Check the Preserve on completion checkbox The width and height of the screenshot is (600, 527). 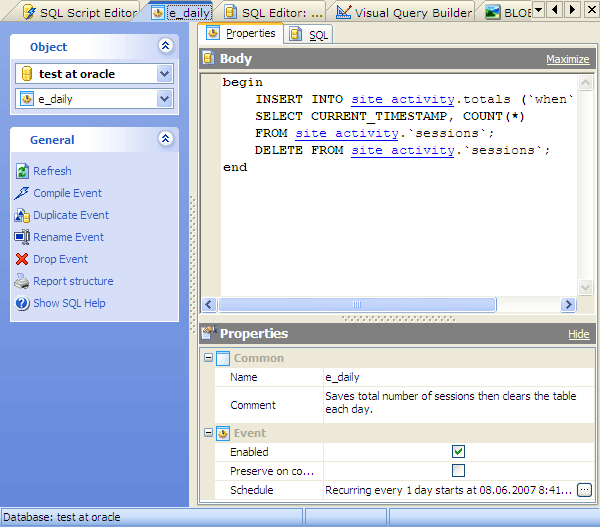[458, 471]
